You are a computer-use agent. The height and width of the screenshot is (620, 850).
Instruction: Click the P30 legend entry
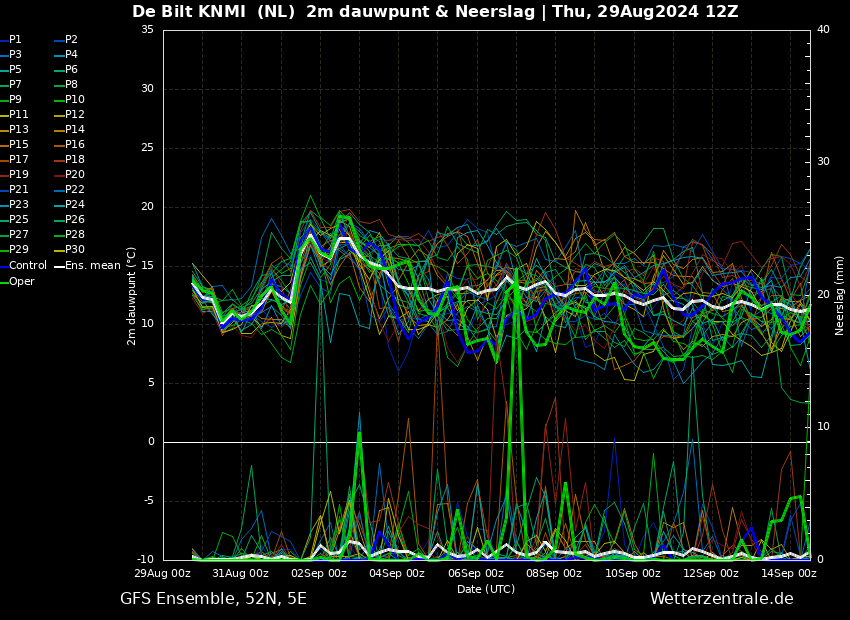(x=70, y=249)
